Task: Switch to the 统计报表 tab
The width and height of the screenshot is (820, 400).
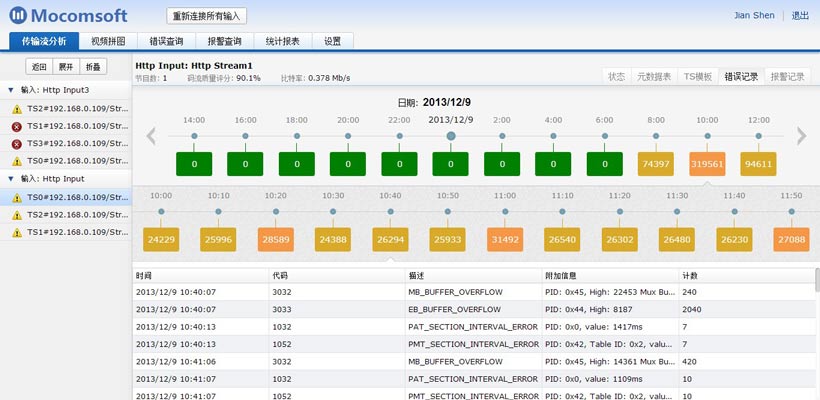Action: tap(283, 41)
